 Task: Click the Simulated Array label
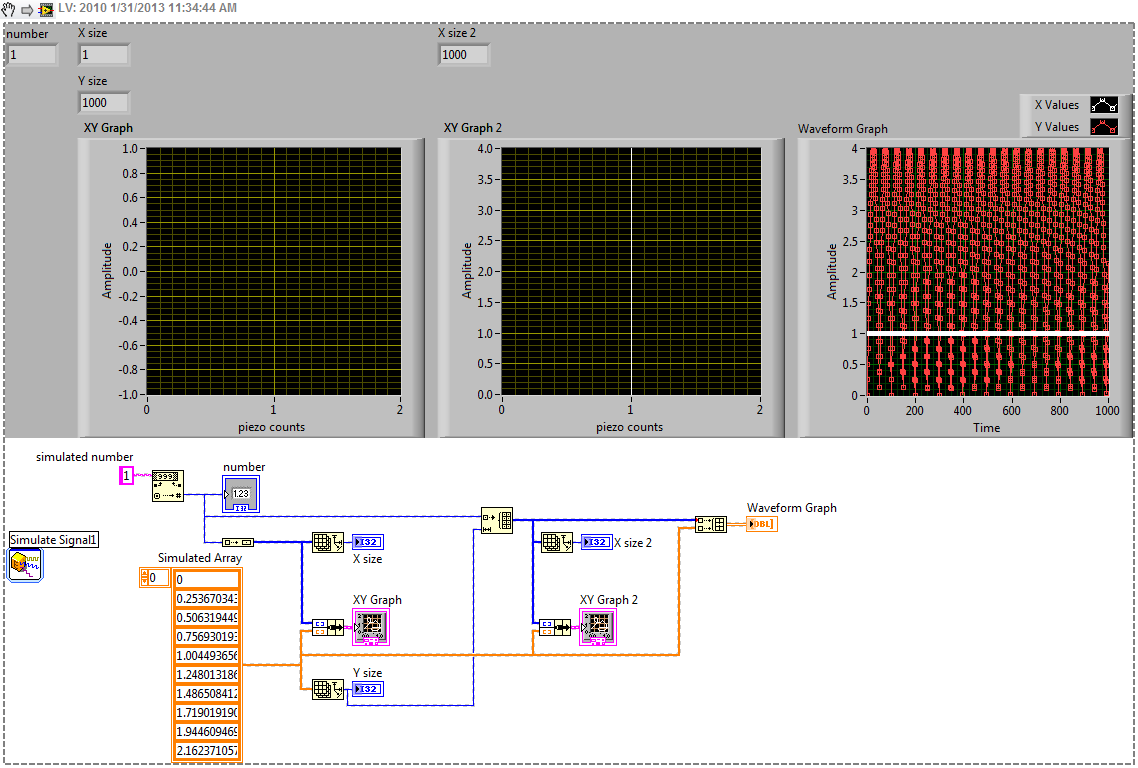click(x=200, y=557)
